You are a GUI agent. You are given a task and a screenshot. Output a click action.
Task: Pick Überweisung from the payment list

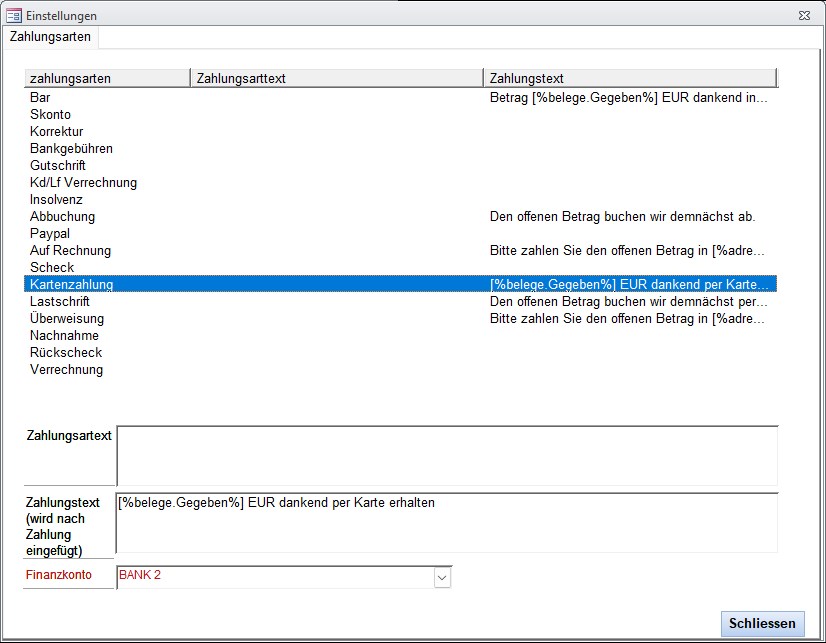click(x=67, y=319)
